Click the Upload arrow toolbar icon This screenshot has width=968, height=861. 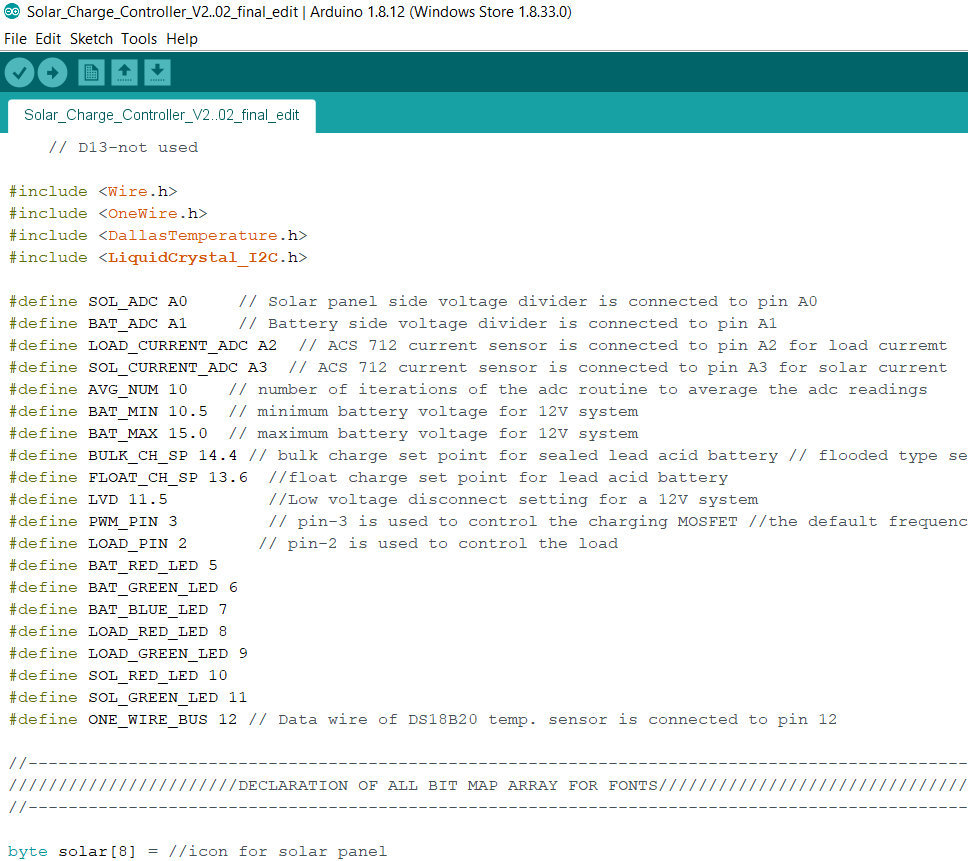point(52,72)
